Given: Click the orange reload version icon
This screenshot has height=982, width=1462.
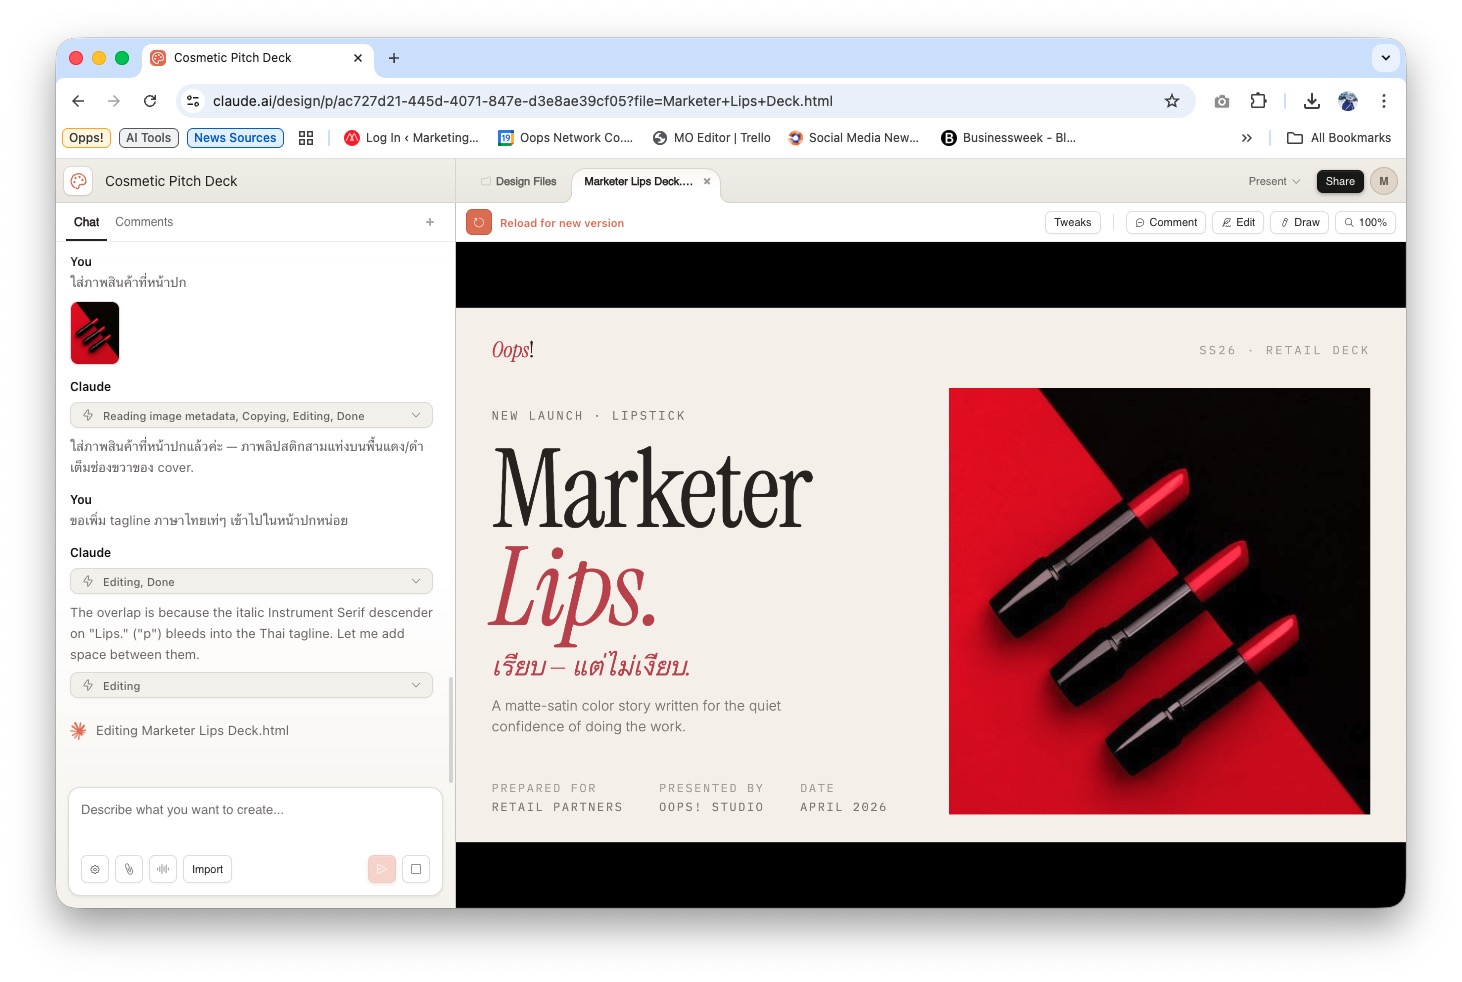Looking at the screenshot, I should coord(479,223).
